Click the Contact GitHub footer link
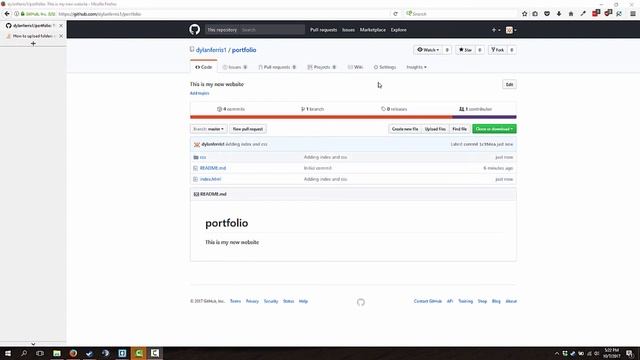Viewport: 640px width, 360px height. 427,301
